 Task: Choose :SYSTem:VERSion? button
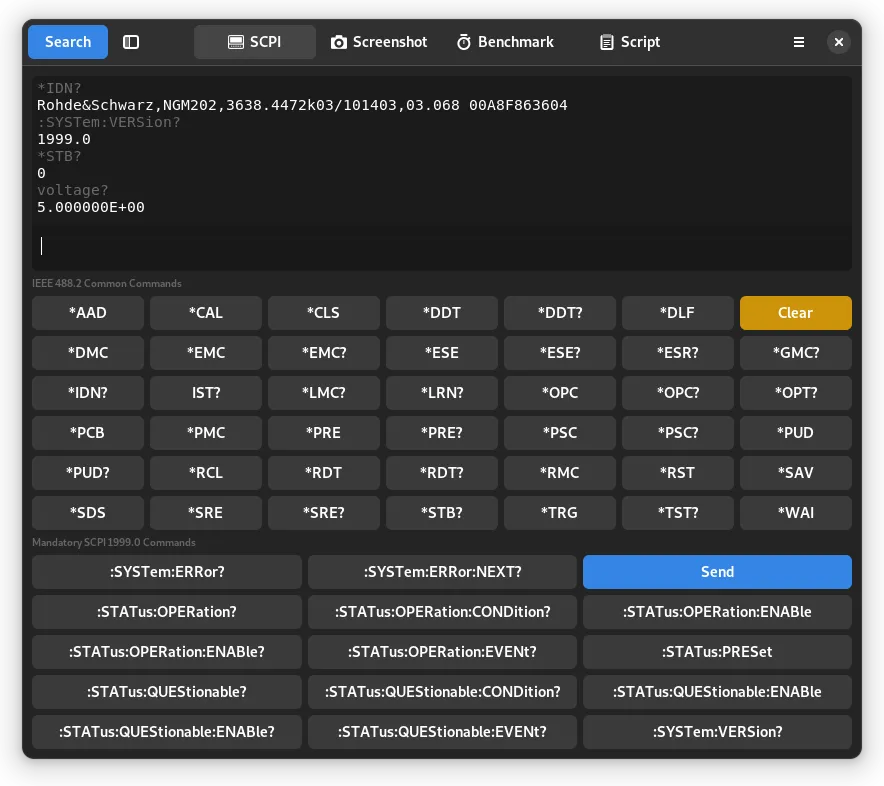[x=717, y=732]
